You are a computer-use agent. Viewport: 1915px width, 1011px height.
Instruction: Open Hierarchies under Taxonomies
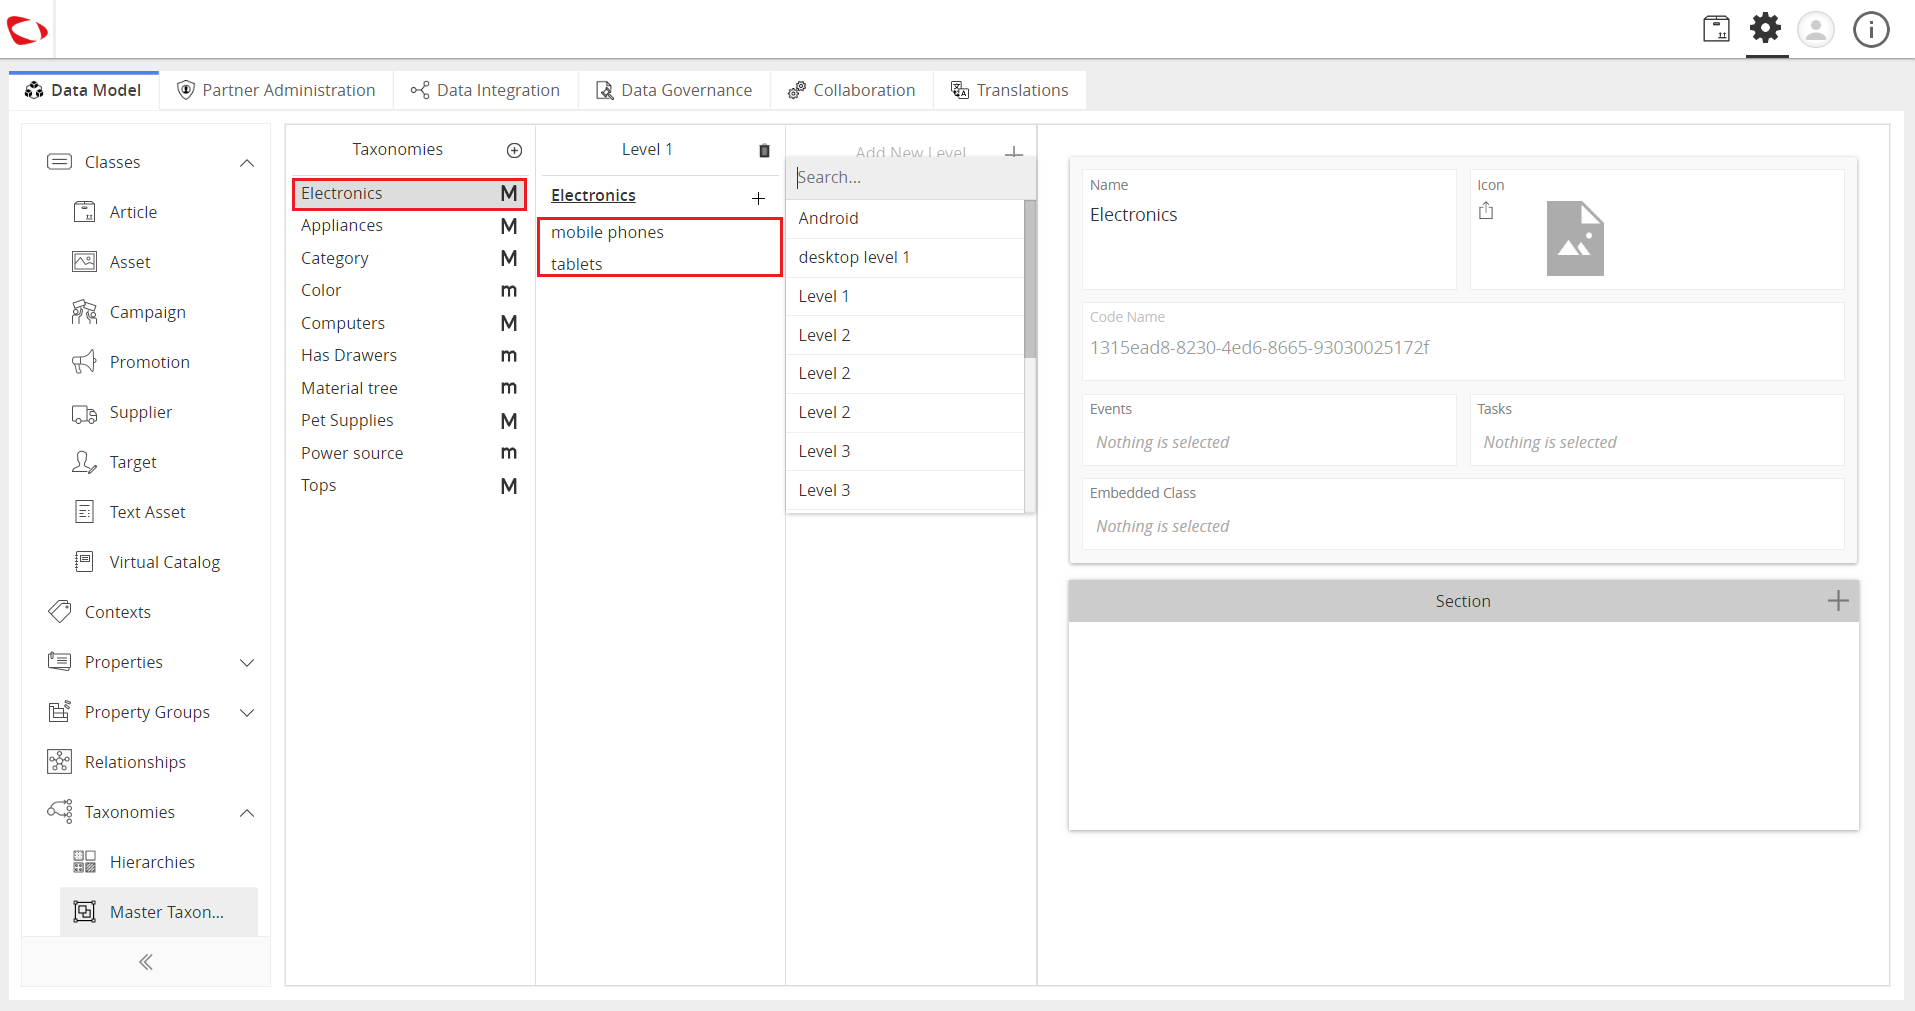(x=152, y=862)
